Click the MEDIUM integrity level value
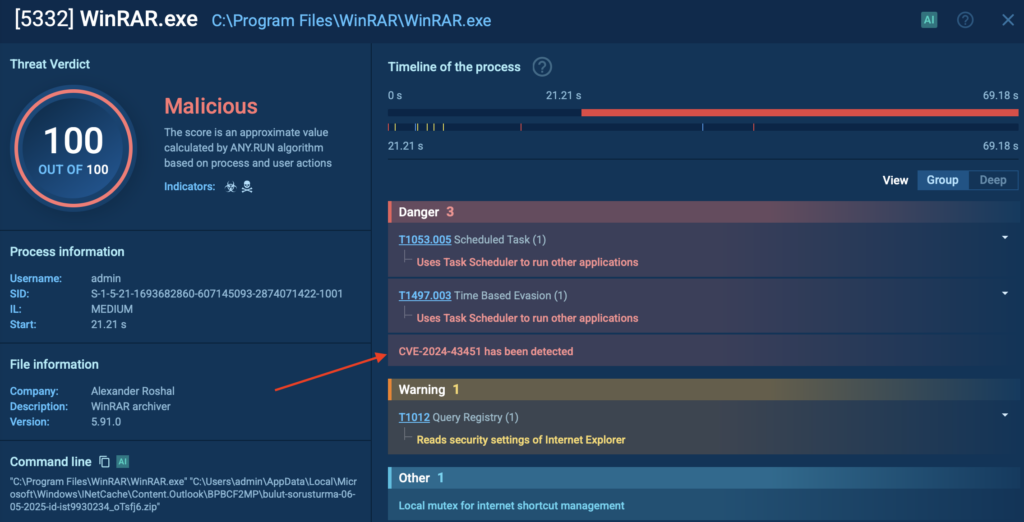Image resolution: width=1024 pixels, height=522 pixels. click(112, 309)
